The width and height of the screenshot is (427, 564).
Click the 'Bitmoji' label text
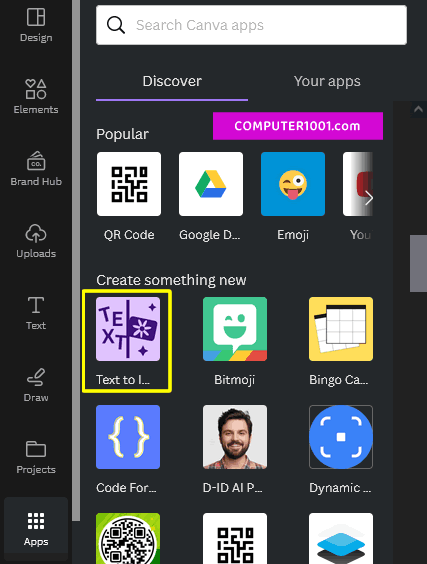(235, 380)
